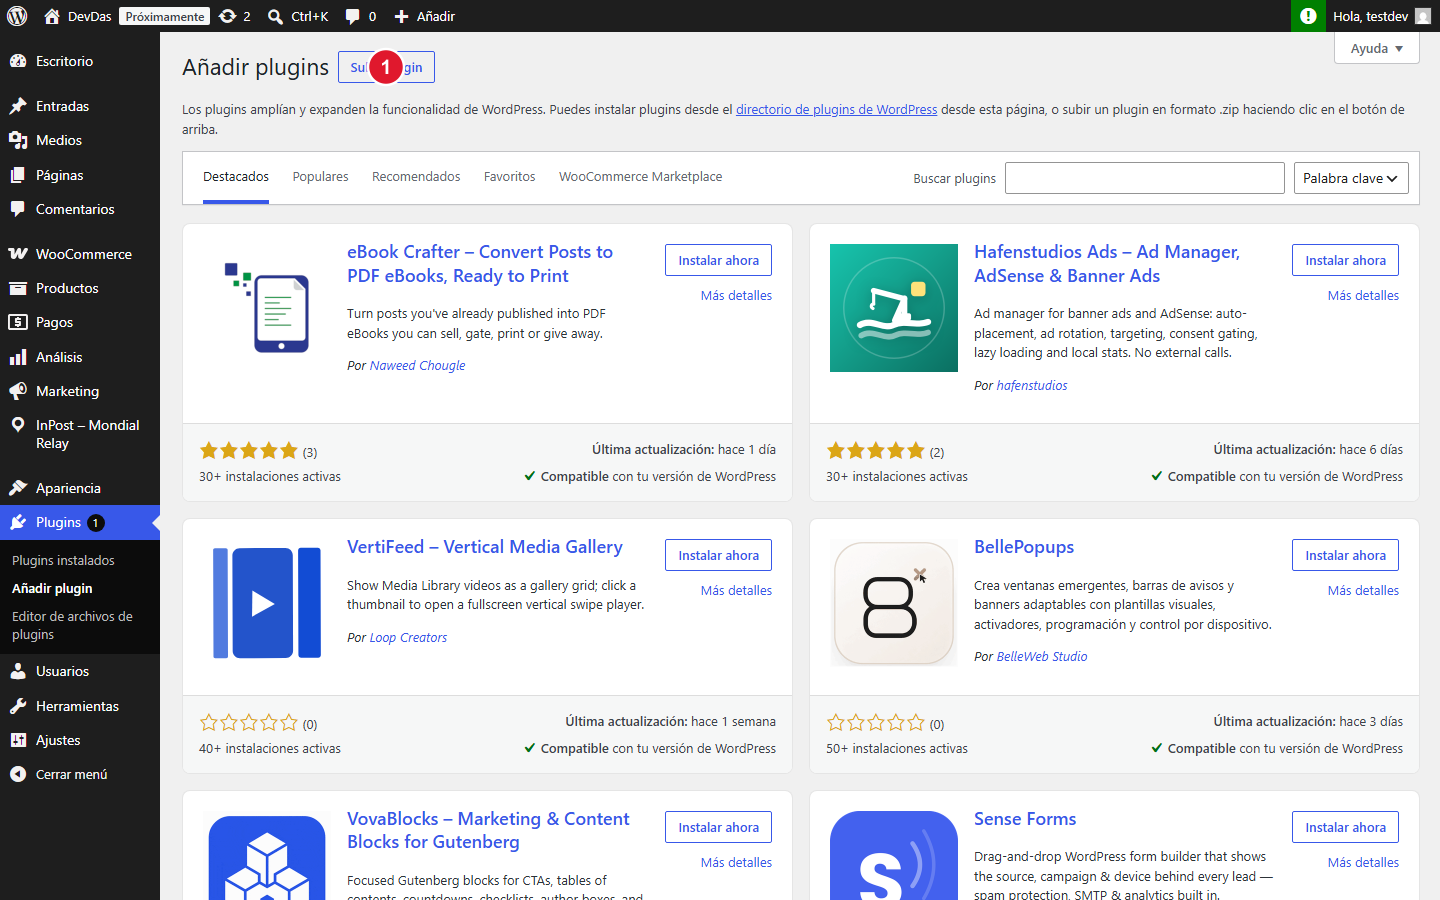
Task: Switch to the Populares tab
Action: 320,177
